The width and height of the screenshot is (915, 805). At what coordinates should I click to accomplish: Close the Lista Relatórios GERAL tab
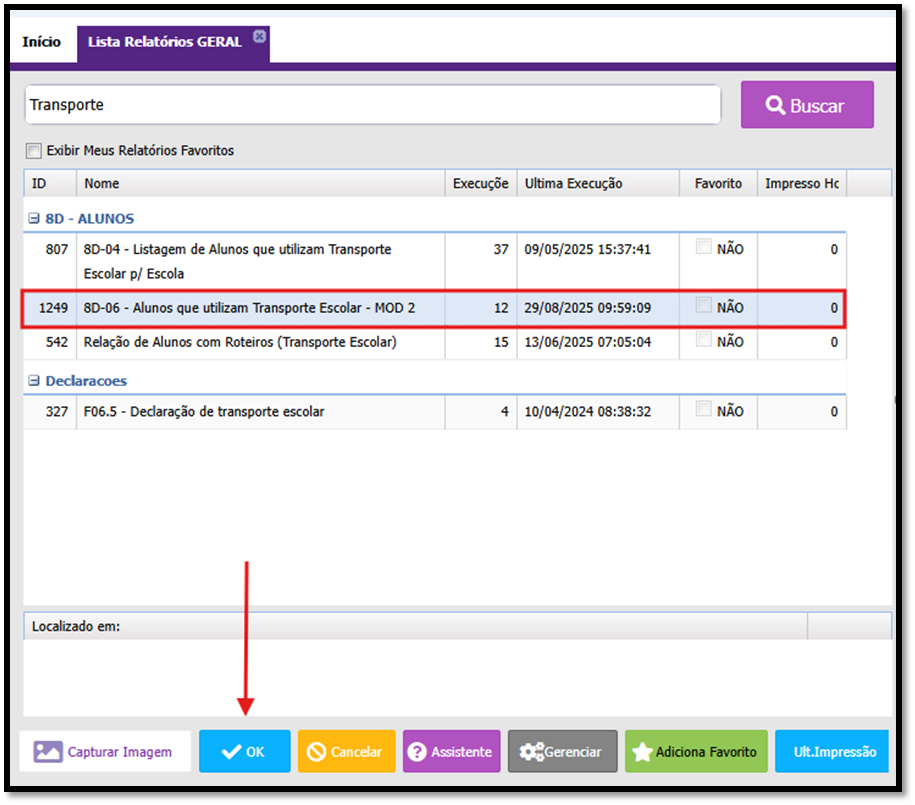point(259,36)
